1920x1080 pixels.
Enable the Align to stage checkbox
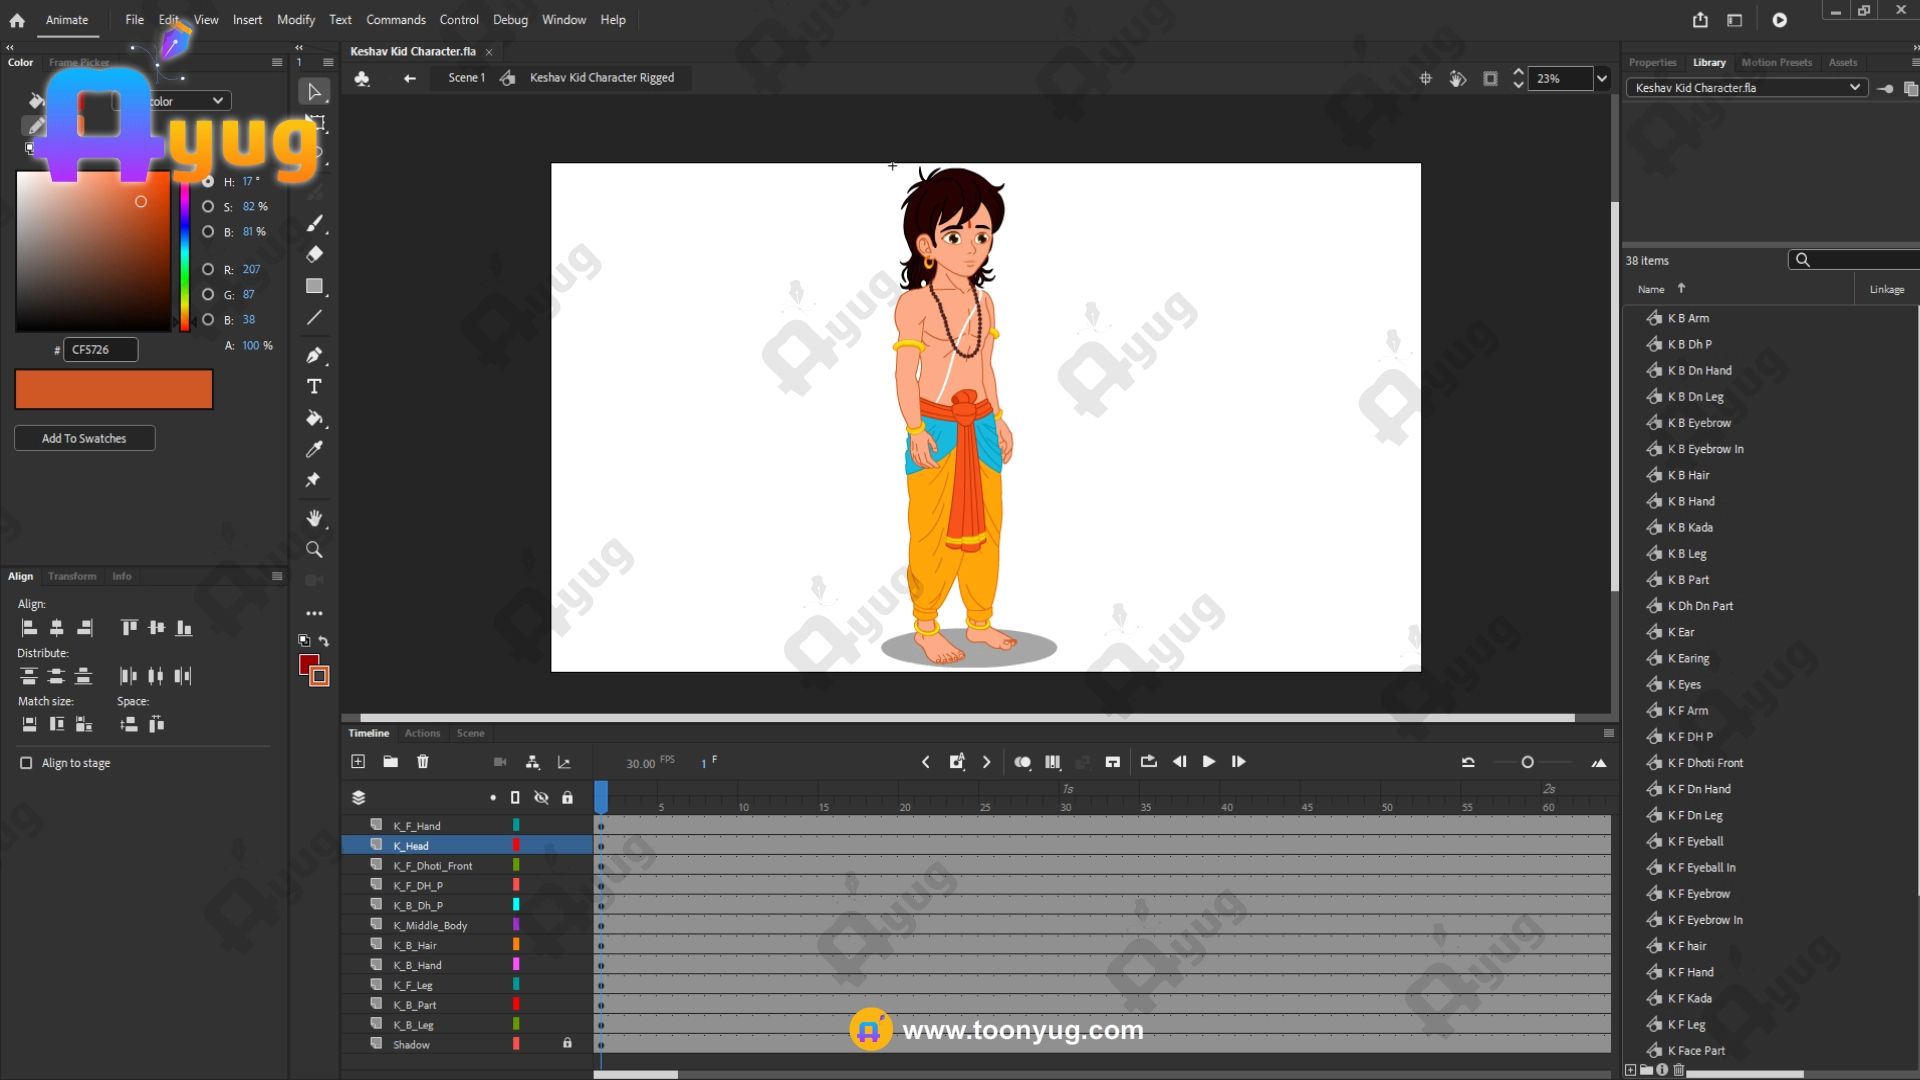click(x=26, y=763)
